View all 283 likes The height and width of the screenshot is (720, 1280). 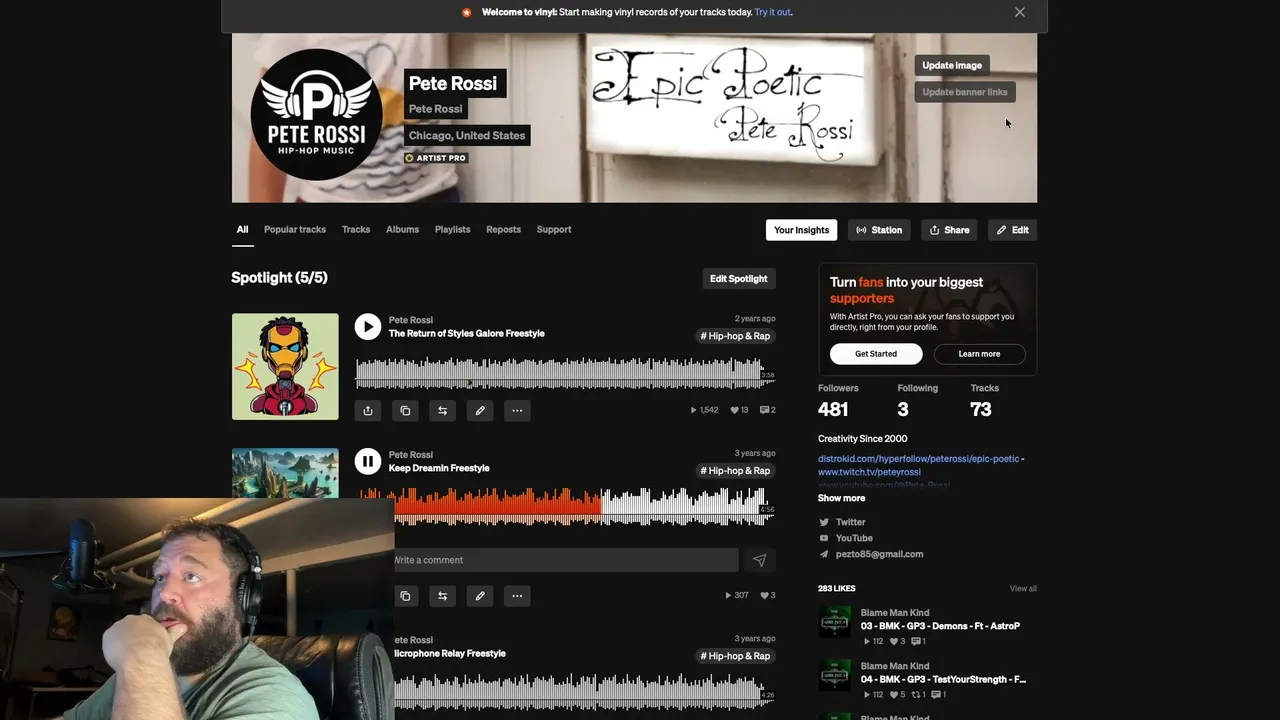(1023, 589)
